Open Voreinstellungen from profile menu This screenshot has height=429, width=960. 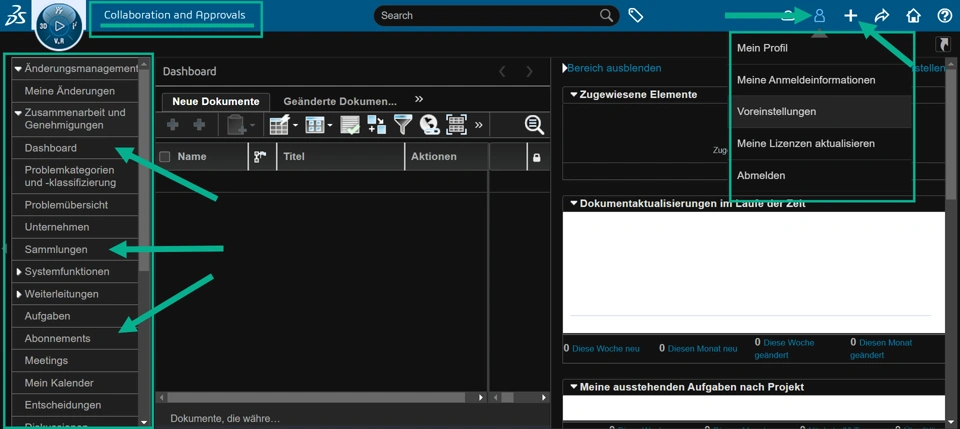coord(776,111)
